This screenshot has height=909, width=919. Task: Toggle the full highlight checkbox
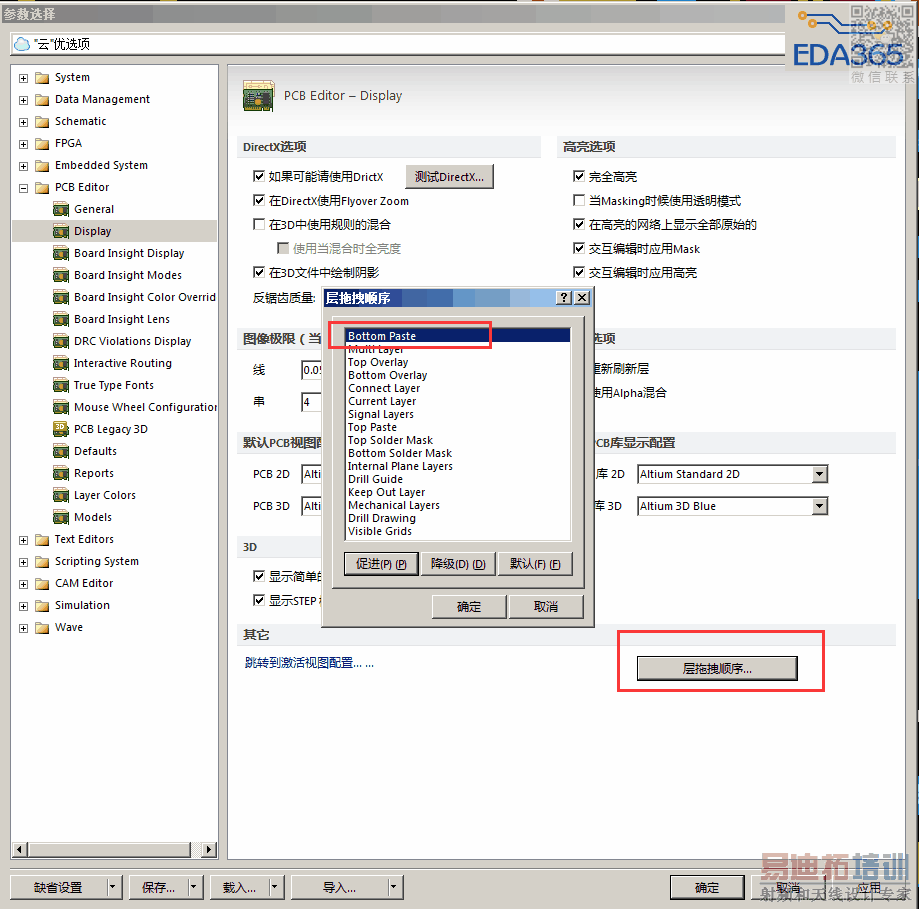click(578, 176)
